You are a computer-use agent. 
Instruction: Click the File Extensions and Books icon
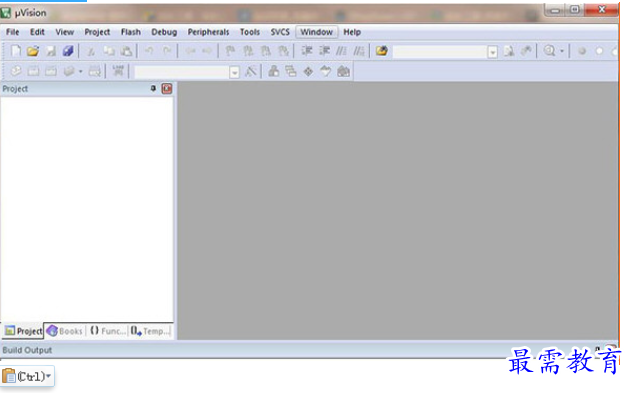[274, 71]
